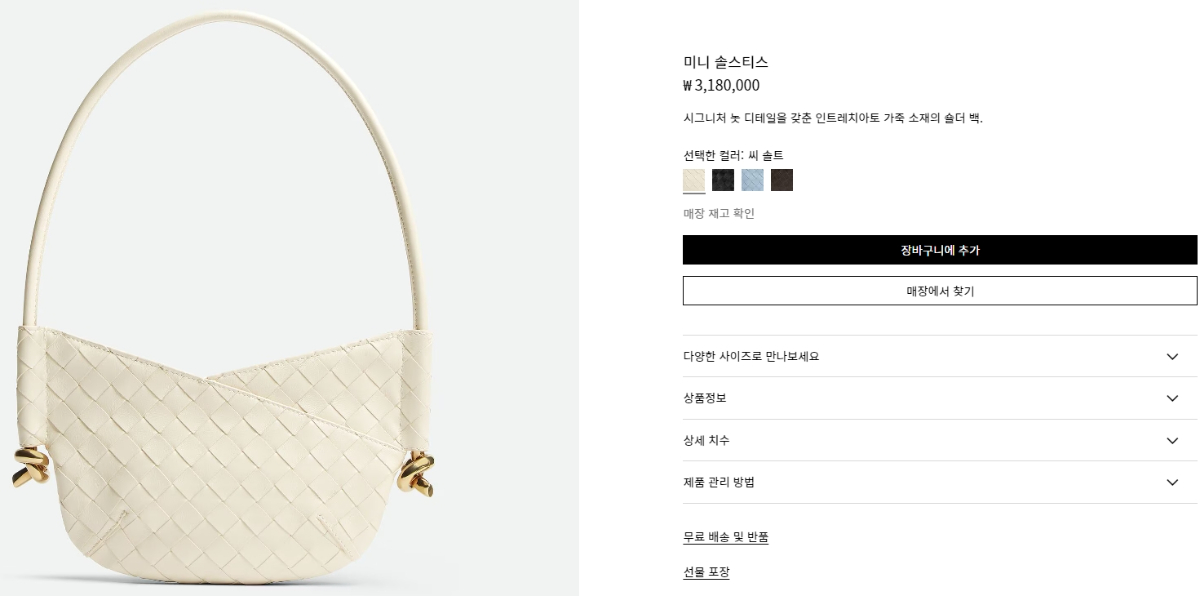The width and height of the screenshot is (1200, 596).
Task: Choose the dark brown color swatch
Action: [x=782, y=180]
